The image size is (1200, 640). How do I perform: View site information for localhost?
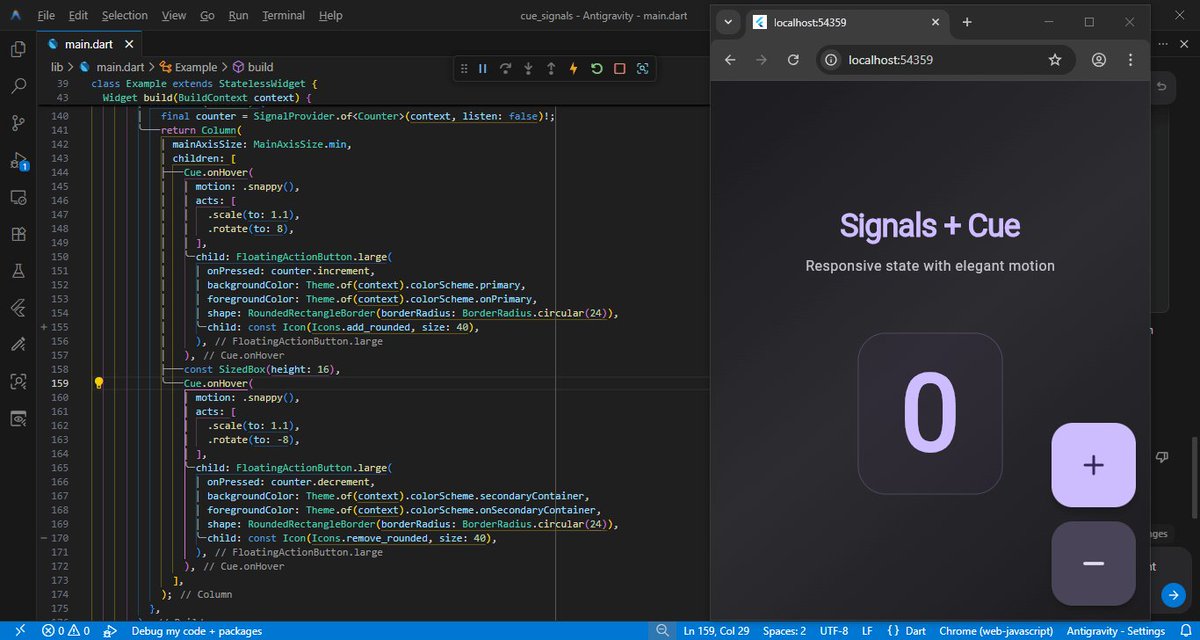[832, 60]
